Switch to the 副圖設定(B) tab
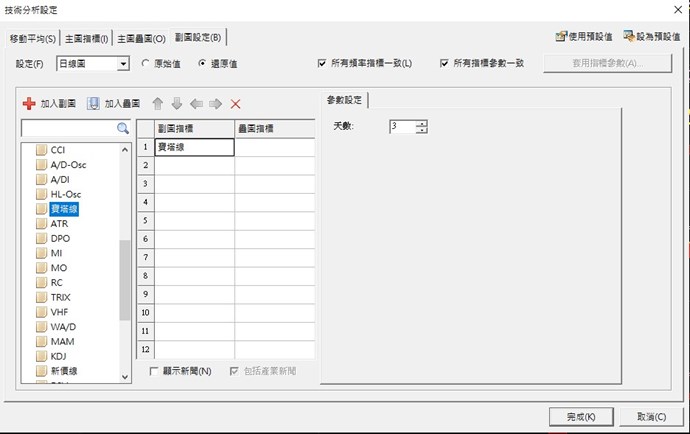Screen dimensions: 690x434 pos(198,37)
